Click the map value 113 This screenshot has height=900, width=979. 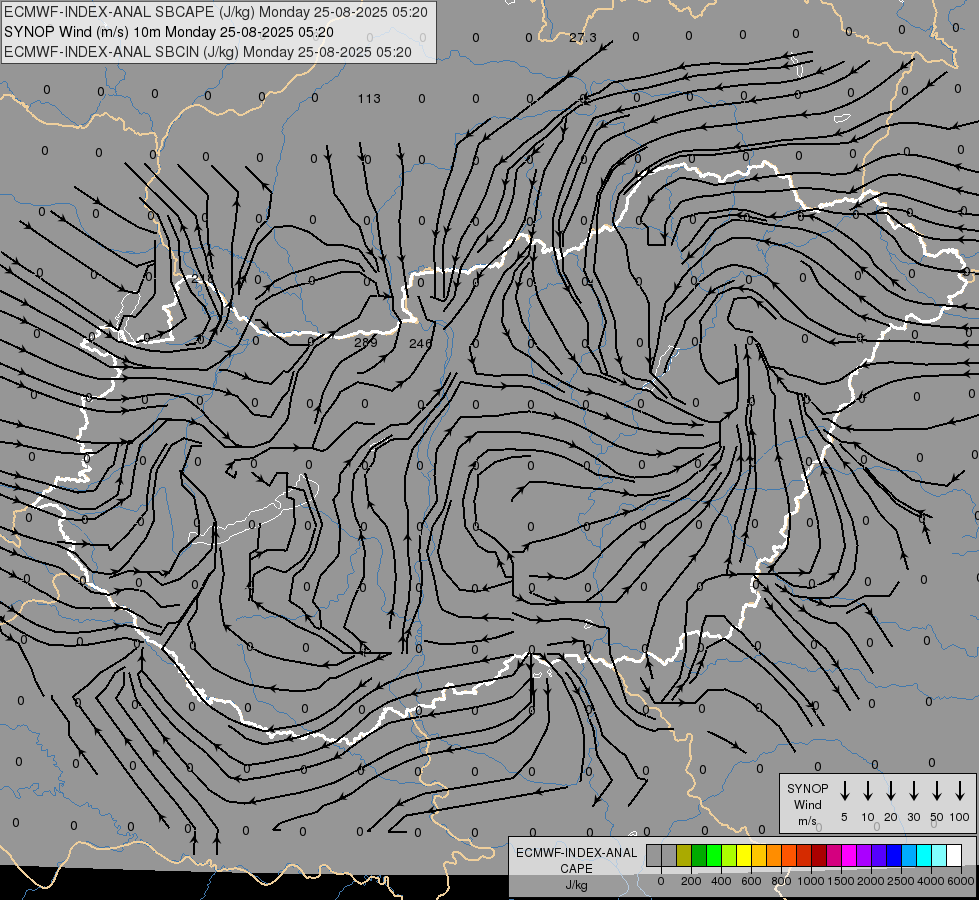point(369,99)
